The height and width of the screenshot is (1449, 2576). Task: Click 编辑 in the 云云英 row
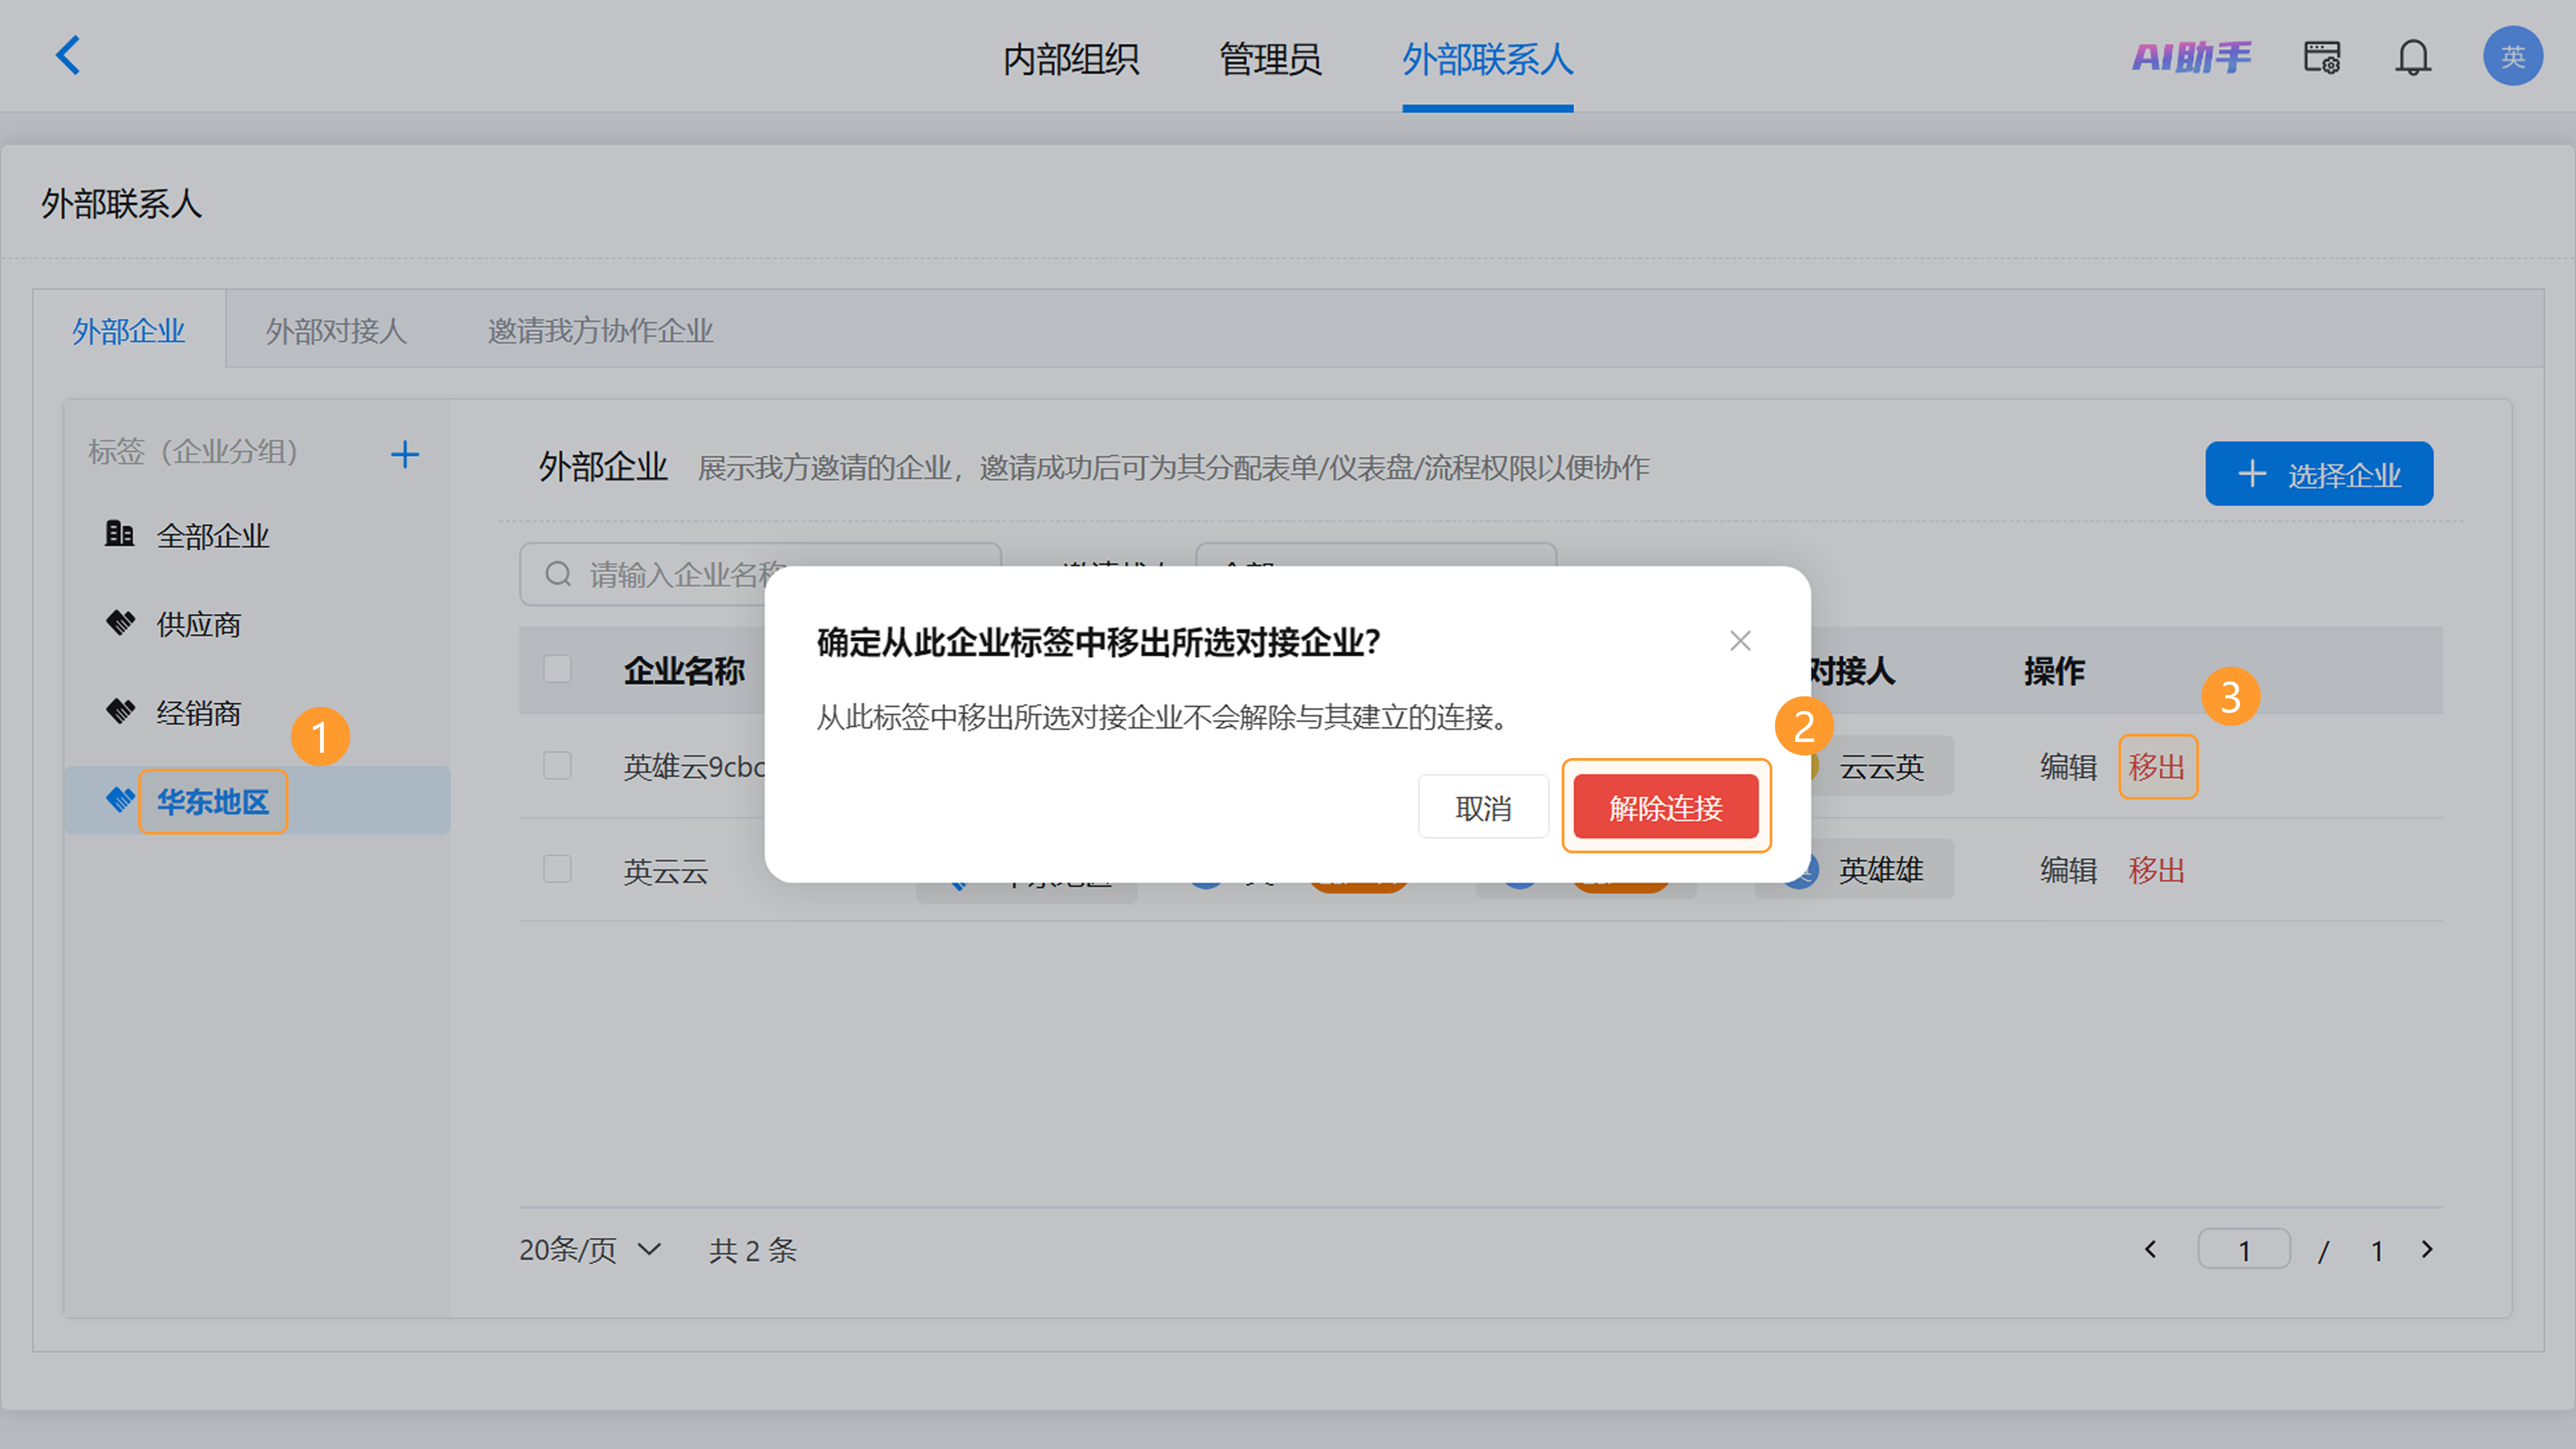click(x=2068, y=767)
